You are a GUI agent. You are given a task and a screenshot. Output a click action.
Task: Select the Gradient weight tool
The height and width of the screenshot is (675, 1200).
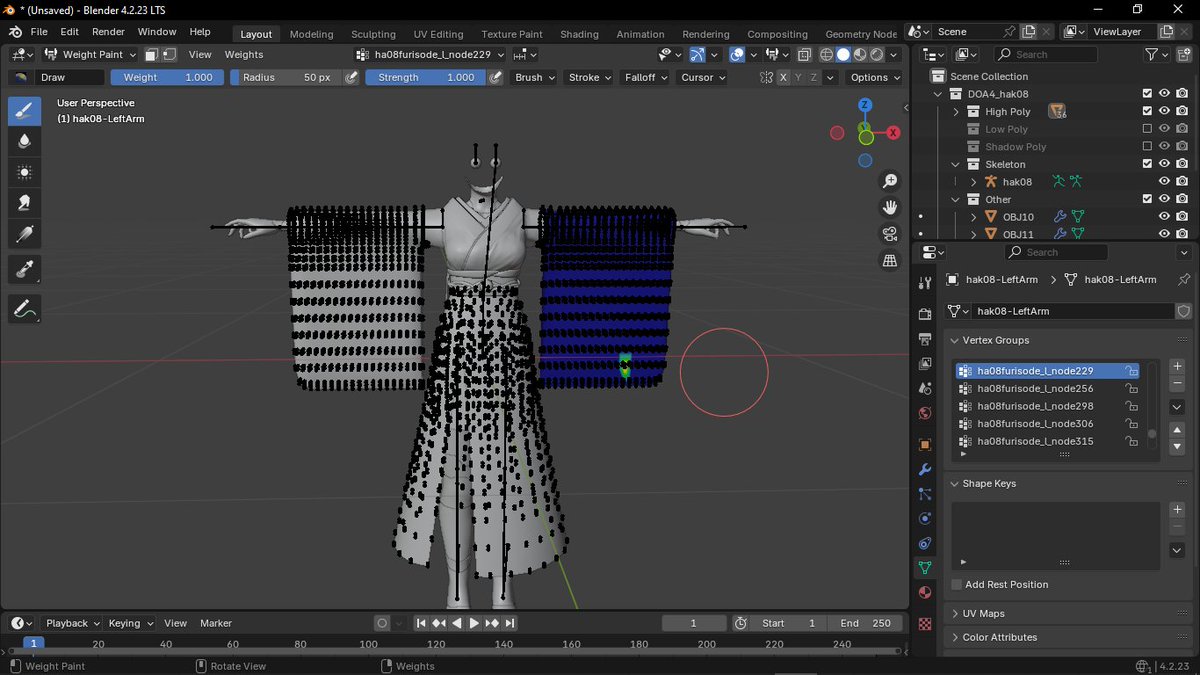click(25, 234)
